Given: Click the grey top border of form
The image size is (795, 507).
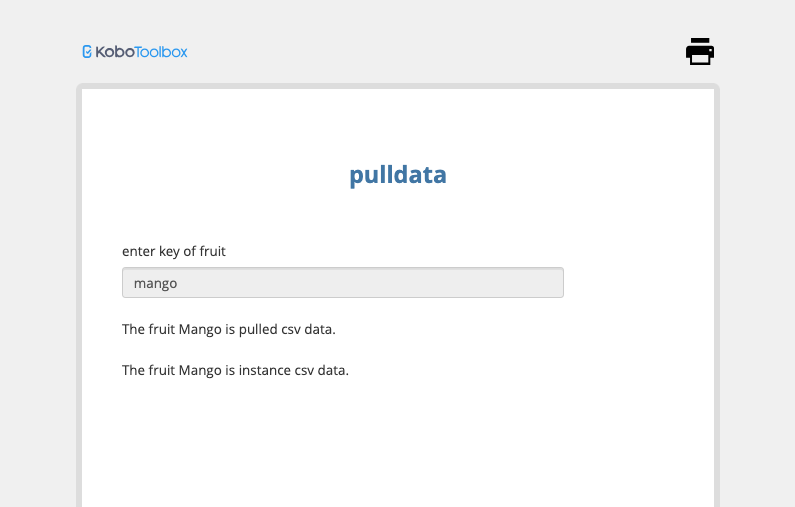Looking at the screenshot, I should coord(397,87).
